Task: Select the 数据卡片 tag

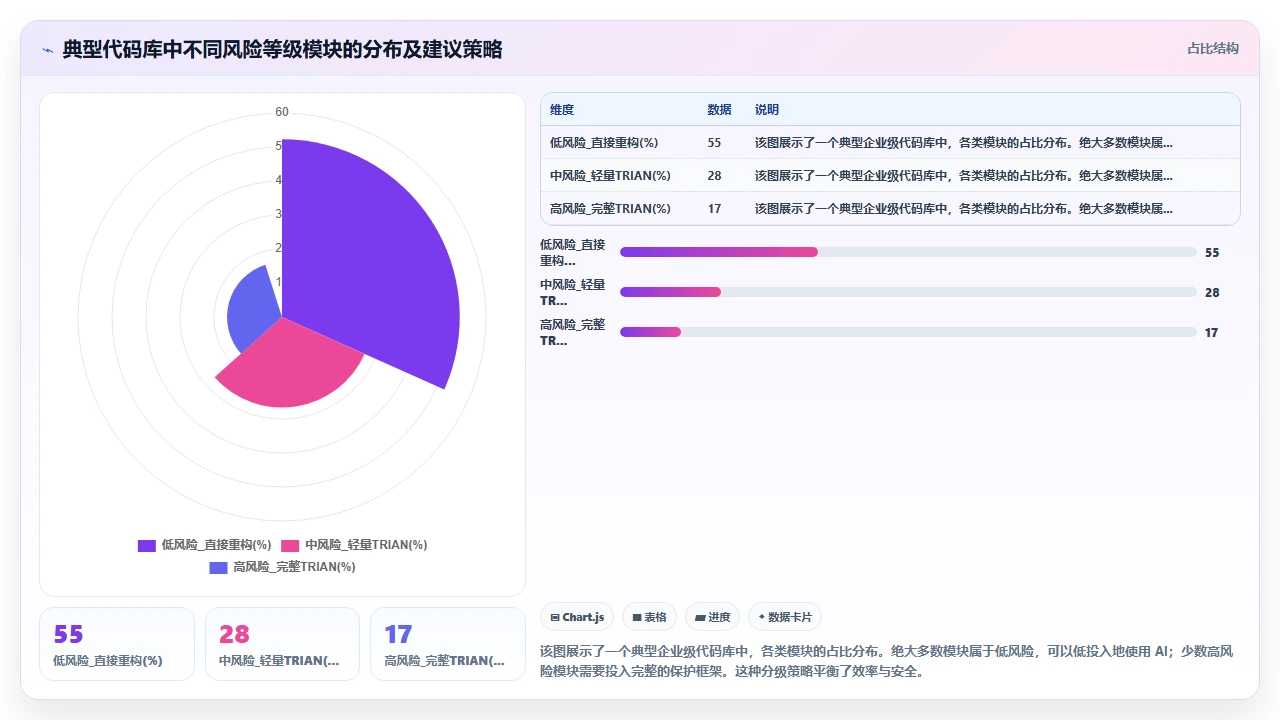Action: coord(785,617)
